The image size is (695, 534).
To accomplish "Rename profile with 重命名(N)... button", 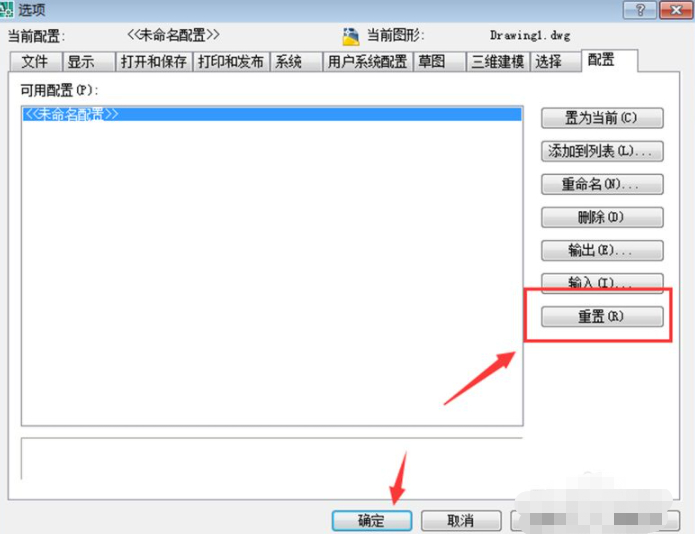I will (602, 185).
